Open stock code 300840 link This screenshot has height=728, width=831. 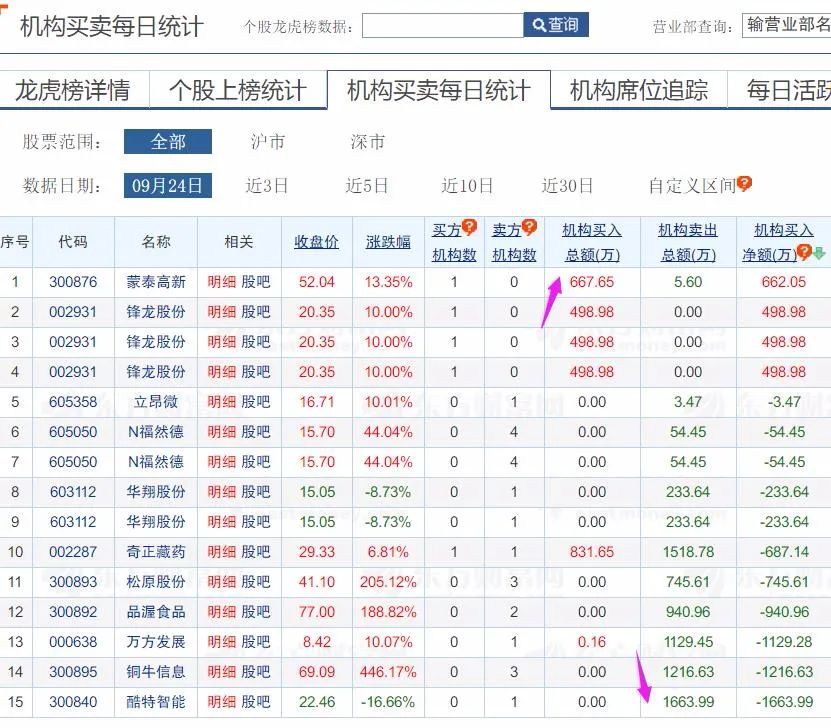pyautogui.click(x=73, y=702)
